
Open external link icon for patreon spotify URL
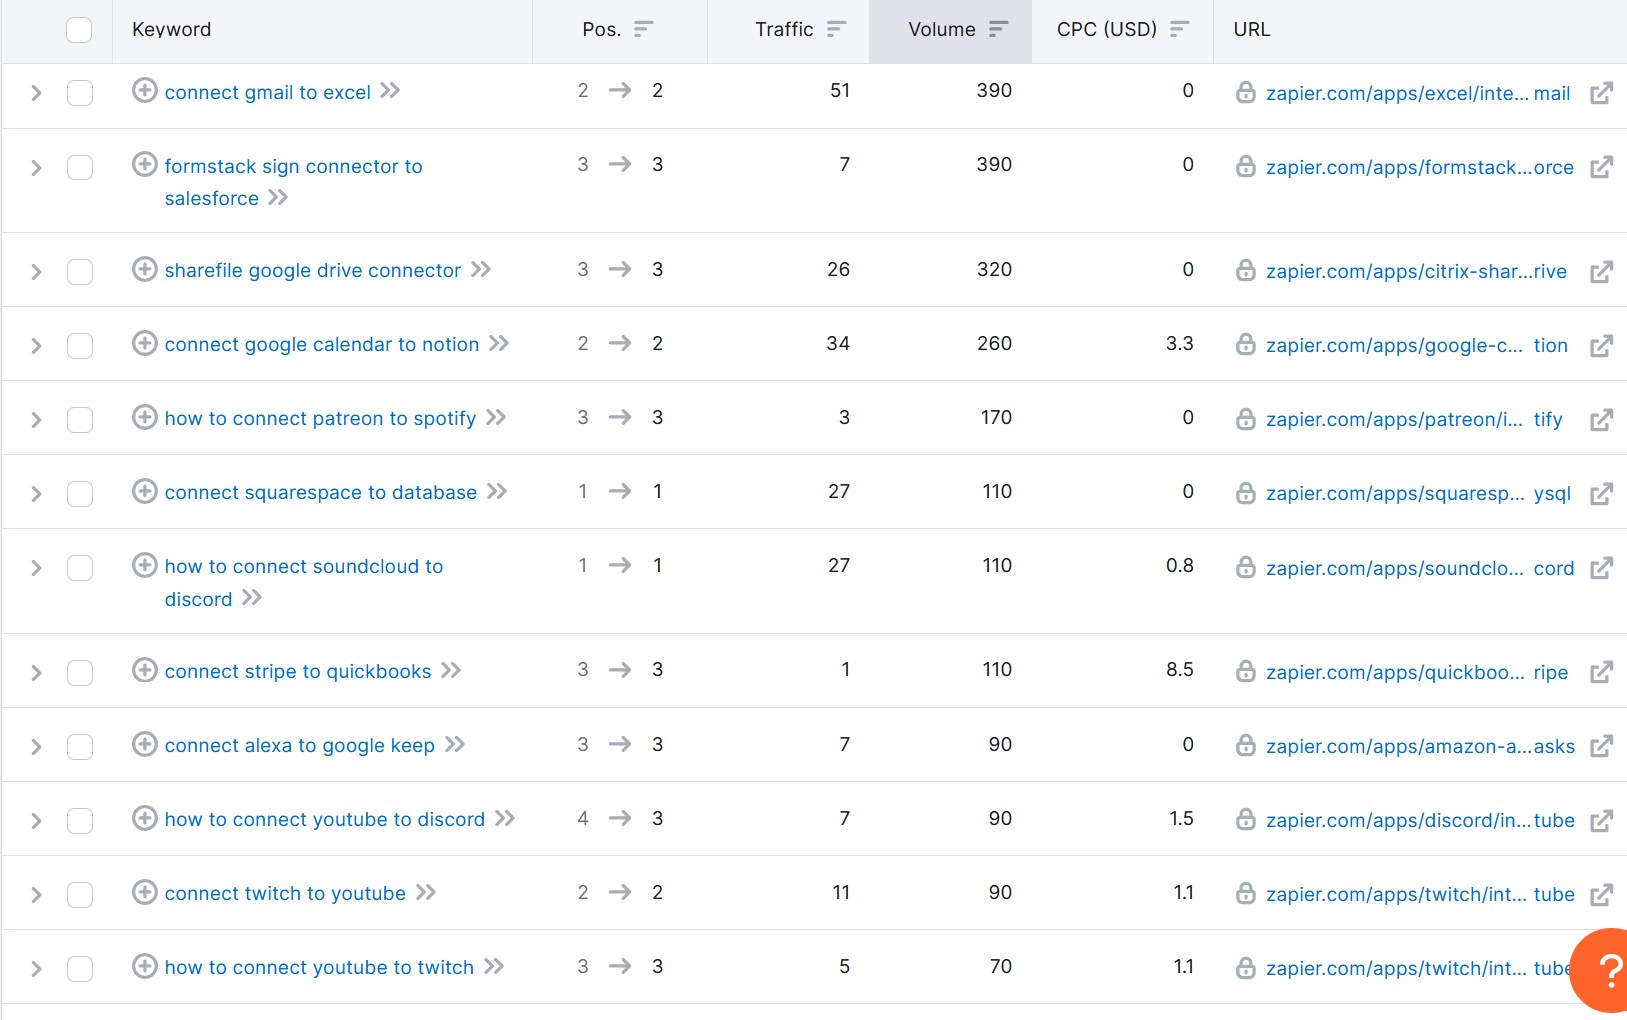[1601, 419]
